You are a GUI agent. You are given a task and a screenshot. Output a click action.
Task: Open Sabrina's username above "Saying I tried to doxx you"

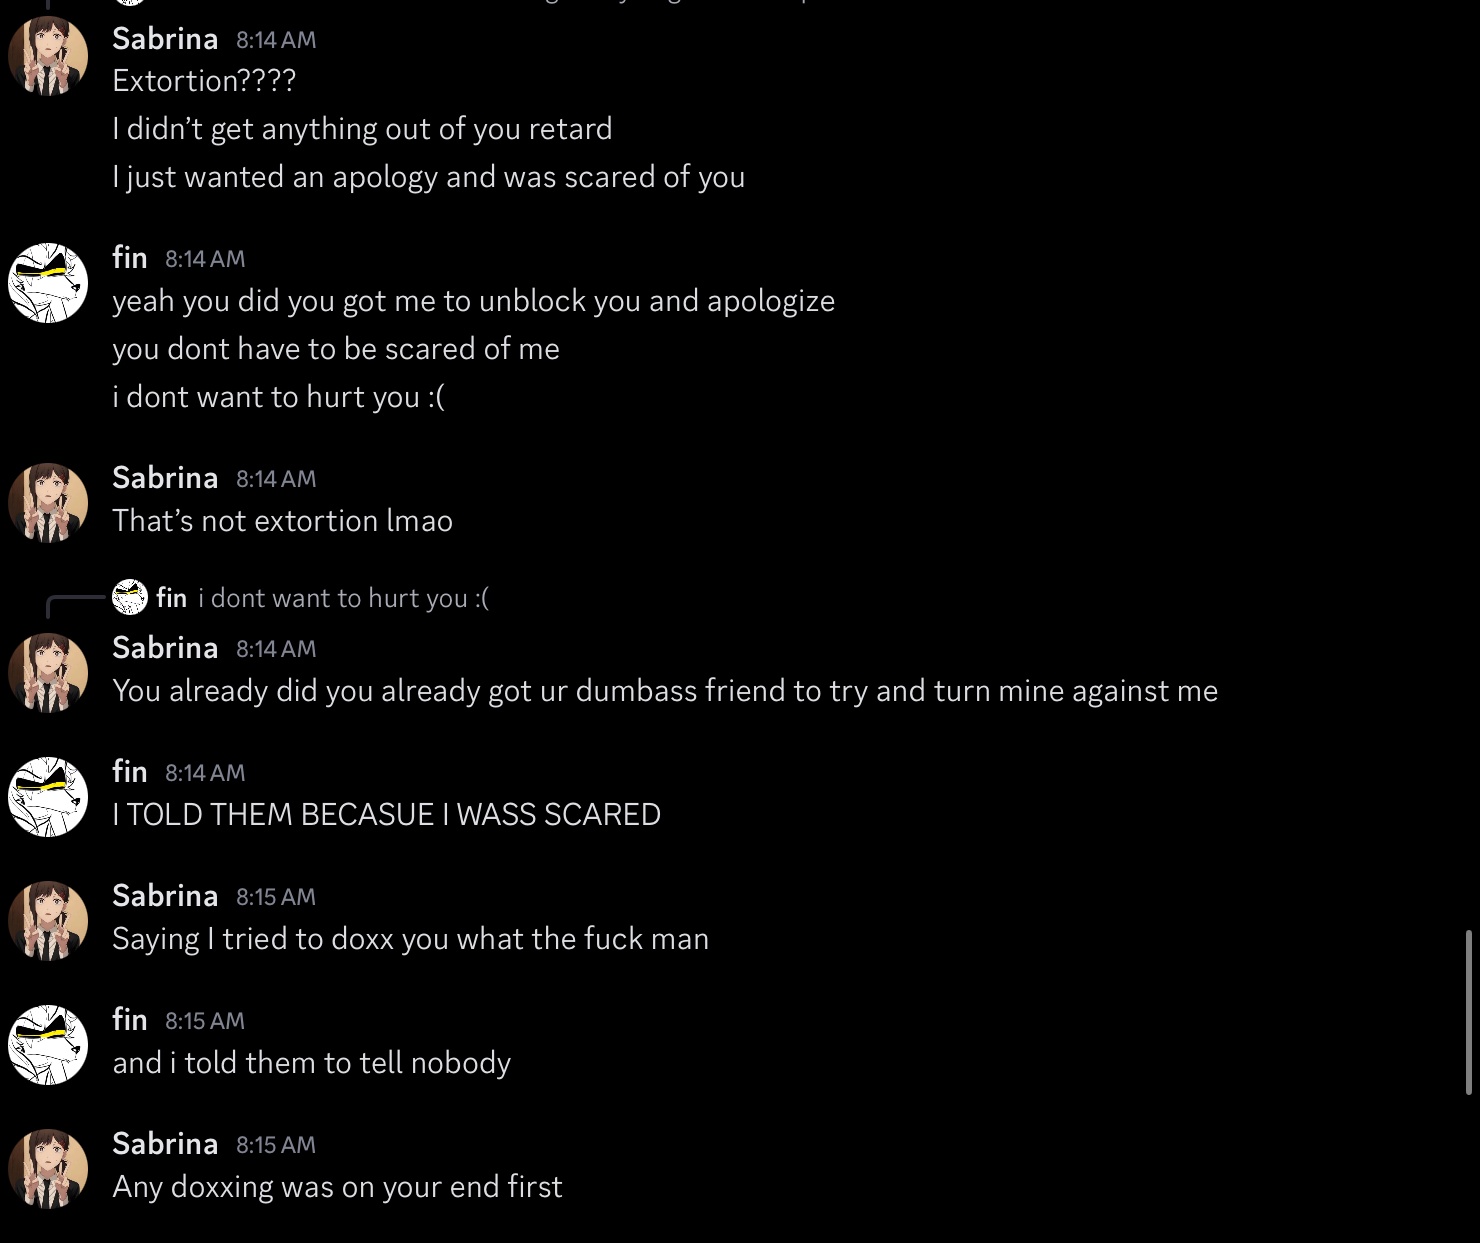pos(165,895)
